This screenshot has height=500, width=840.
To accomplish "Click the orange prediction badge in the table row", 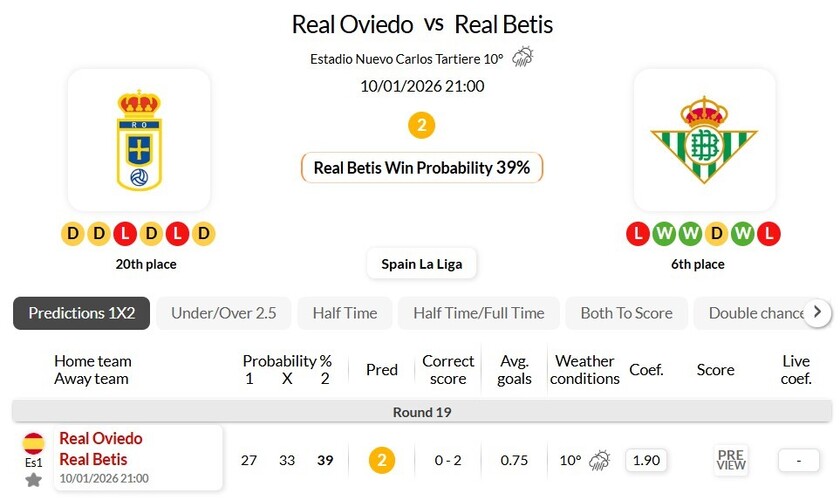I will tap(382, 460).
